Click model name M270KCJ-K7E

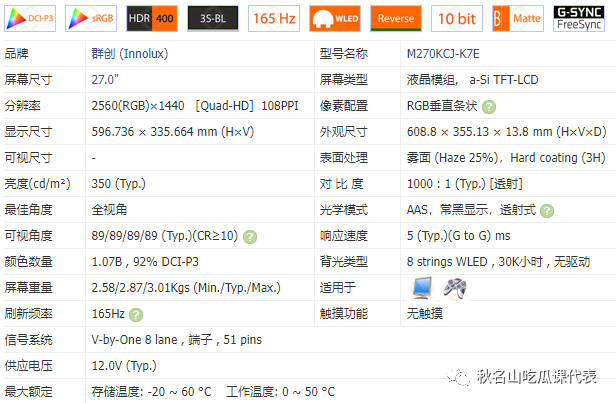coord(443,54)
